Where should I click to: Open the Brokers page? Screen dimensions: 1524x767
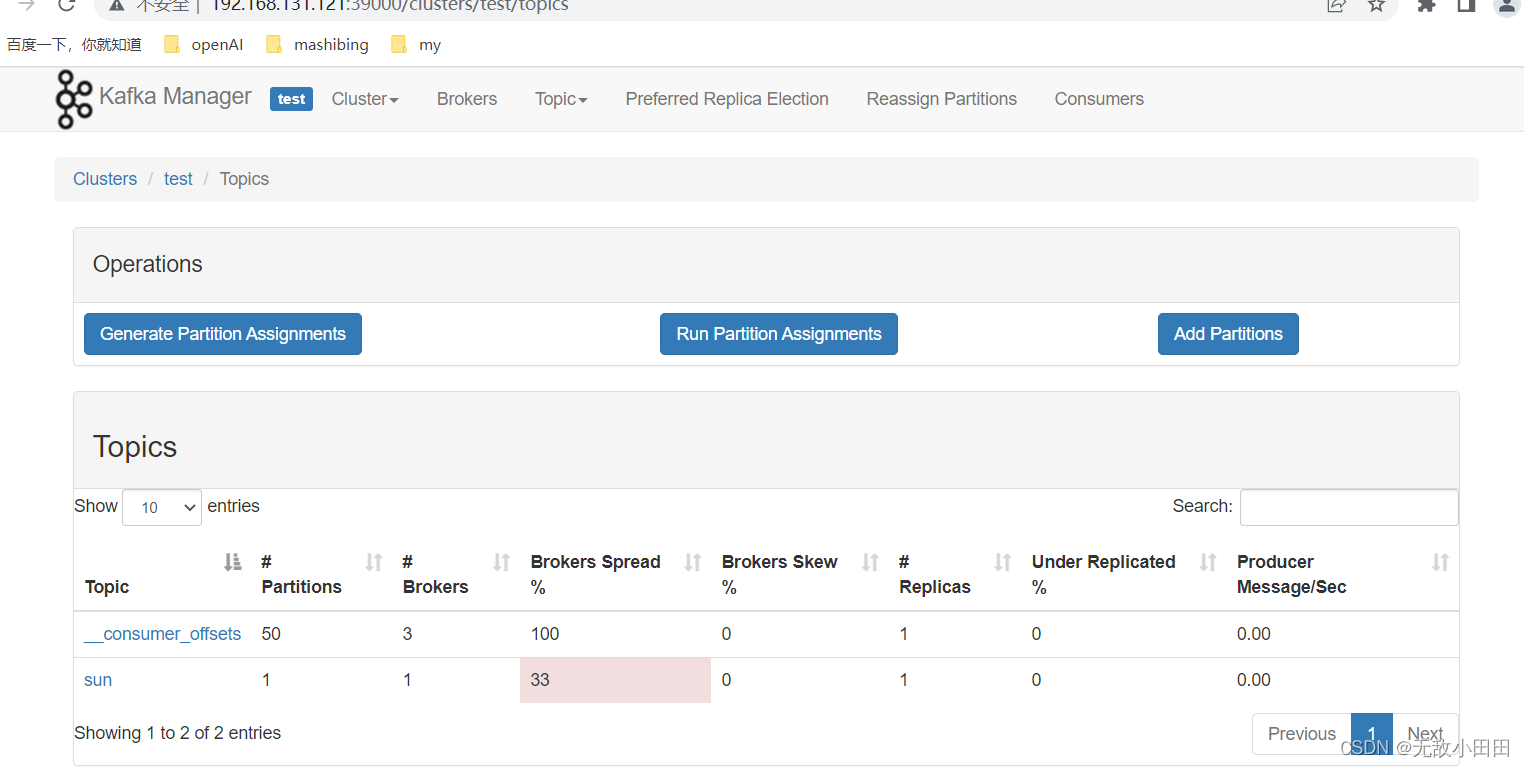[x=467, y=99]
